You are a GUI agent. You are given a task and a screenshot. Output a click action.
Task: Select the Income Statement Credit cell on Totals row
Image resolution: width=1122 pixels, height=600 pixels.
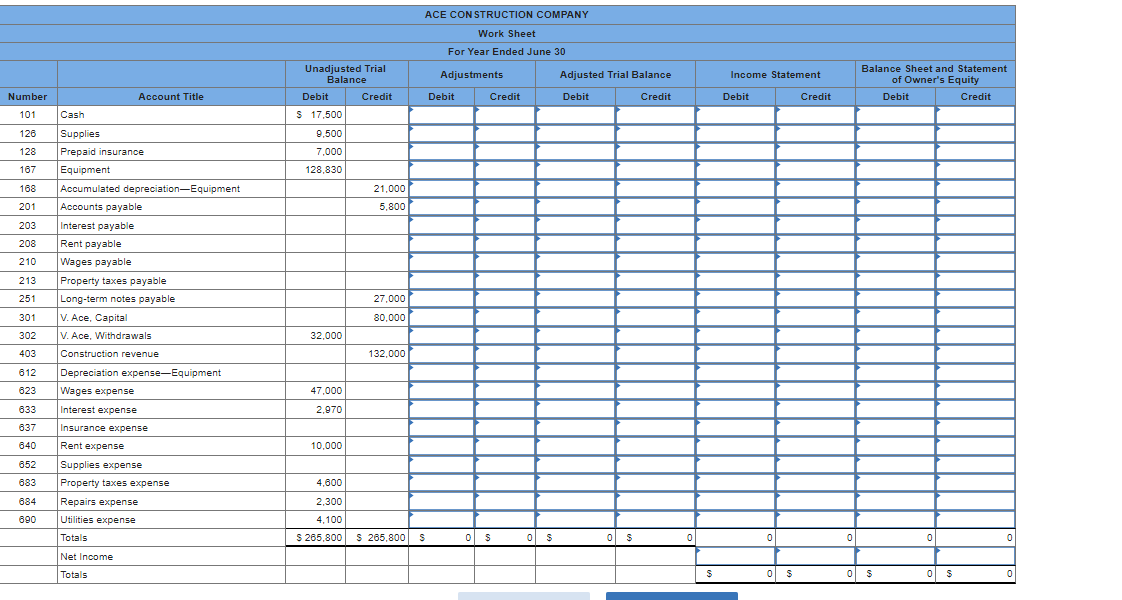point(815,537)
